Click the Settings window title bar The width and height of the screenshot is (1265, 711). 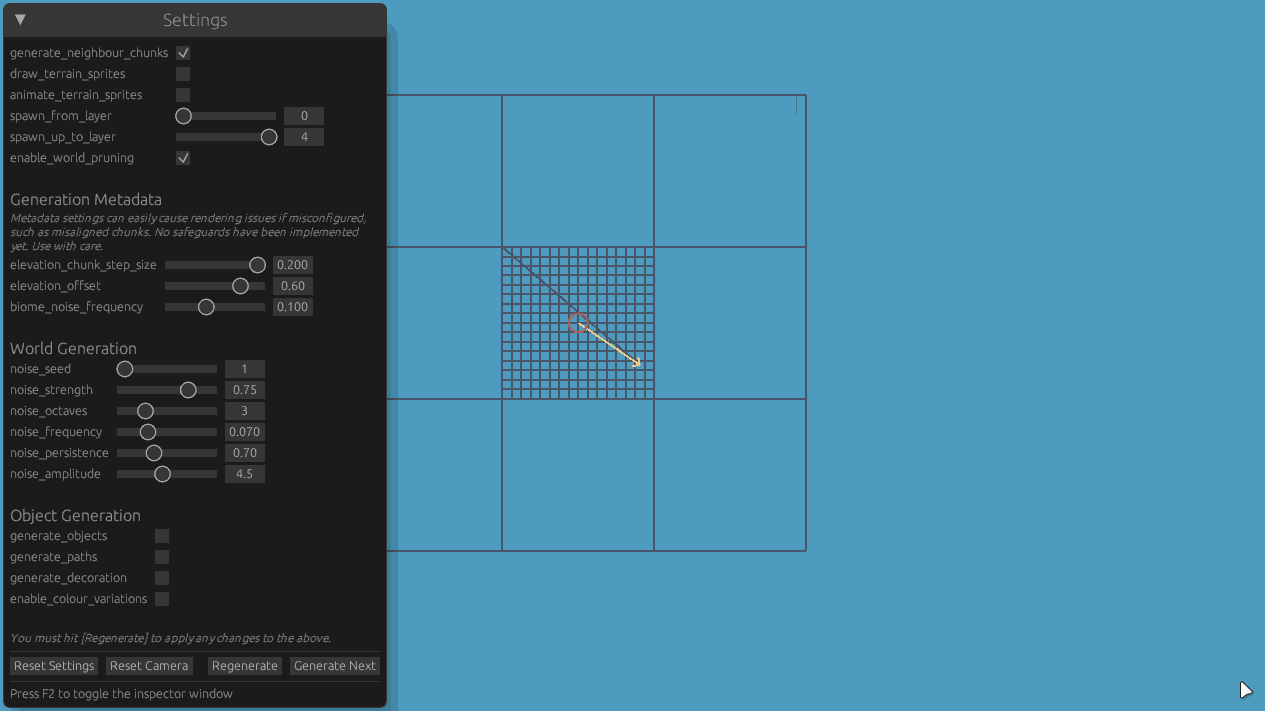point(195,20)
